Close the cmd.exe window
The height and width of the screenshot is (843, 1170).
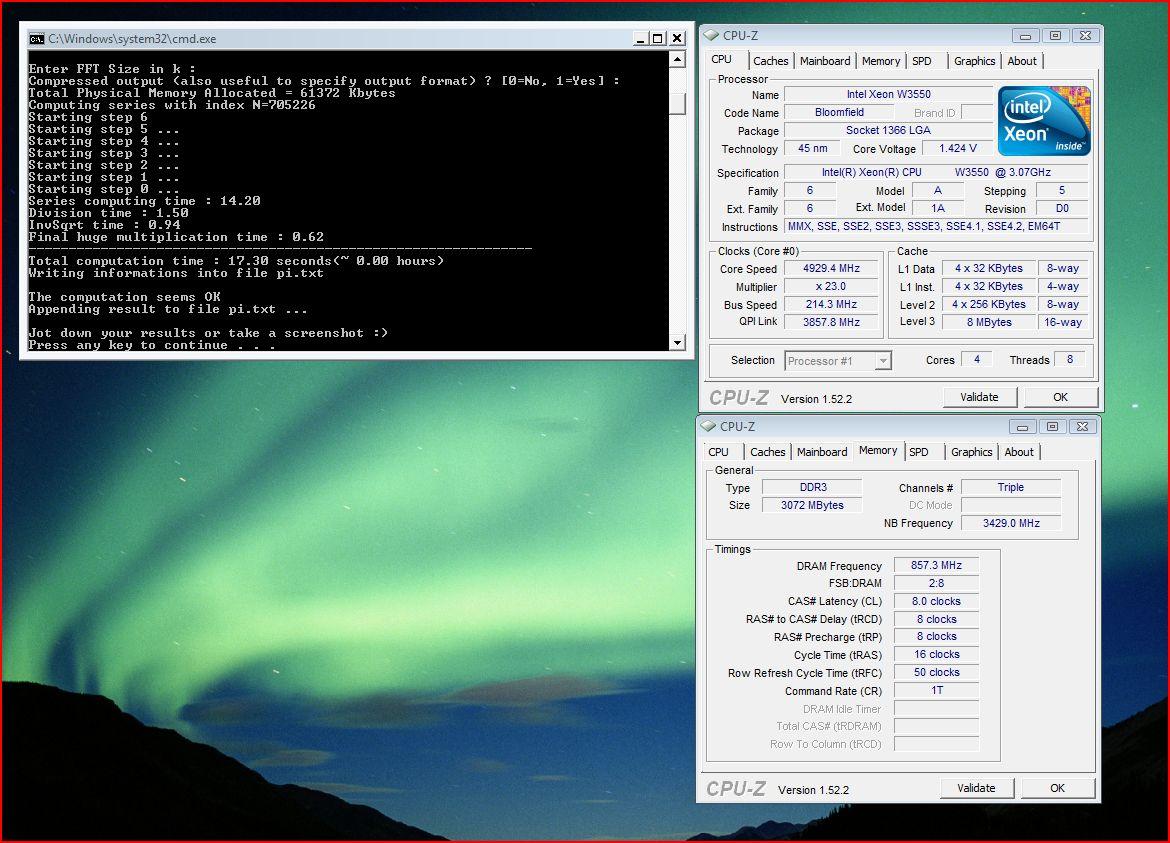[x=677, y=39]
